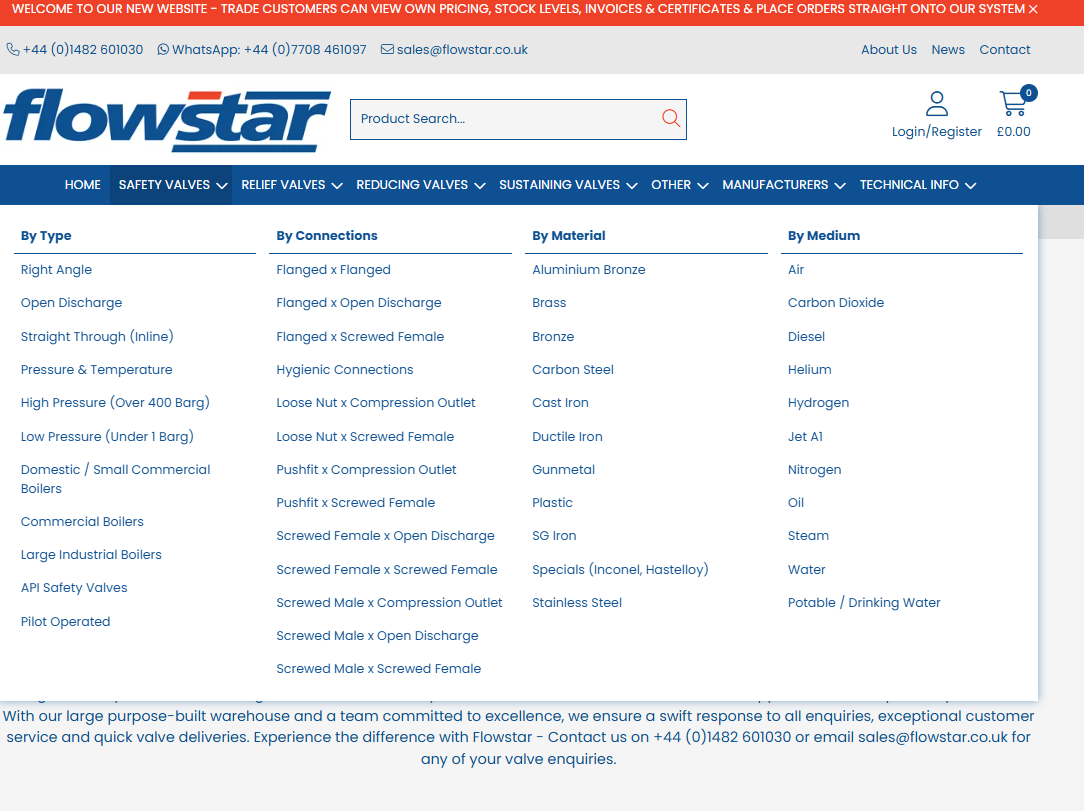This screenshot has height=811, width=1084.
Task: Select Plastic material
Action: (x=552, y=503)
